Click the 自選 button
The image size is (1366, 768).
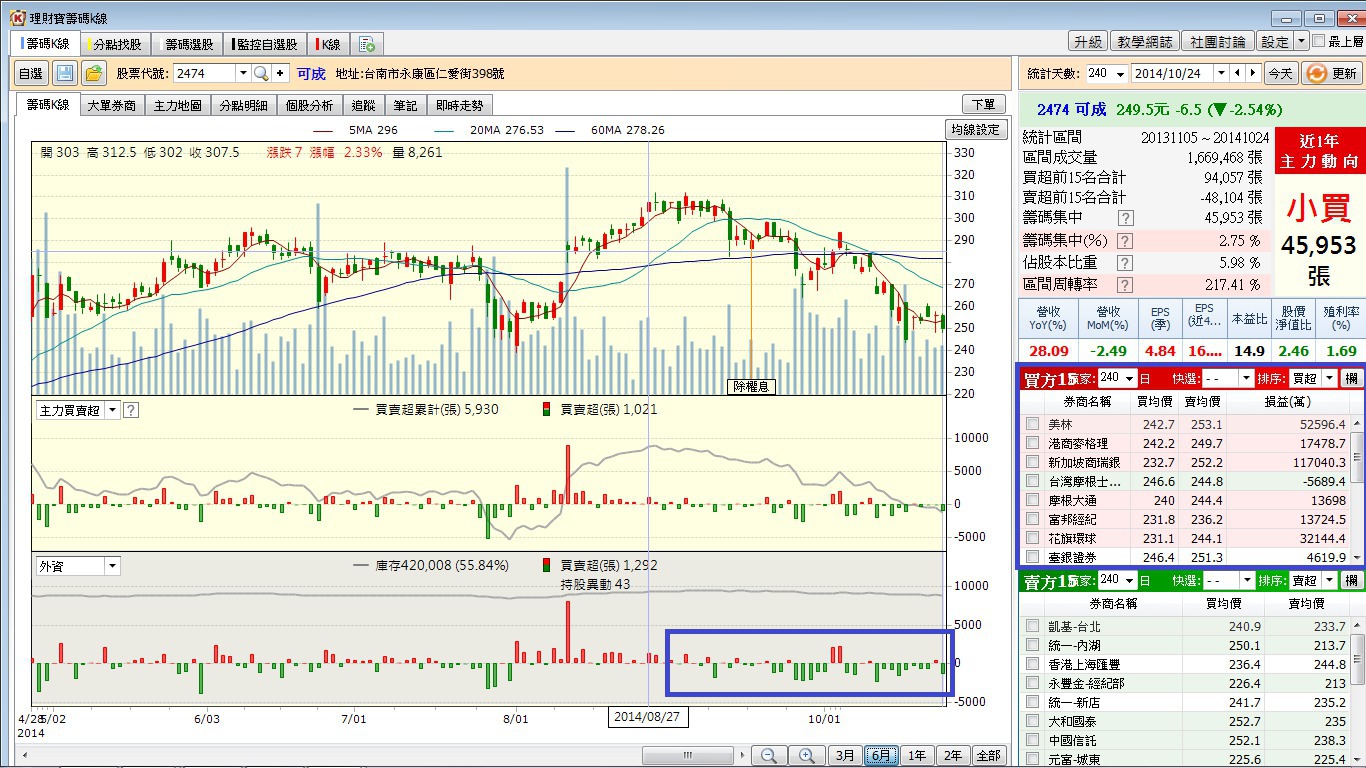point(31,73)
